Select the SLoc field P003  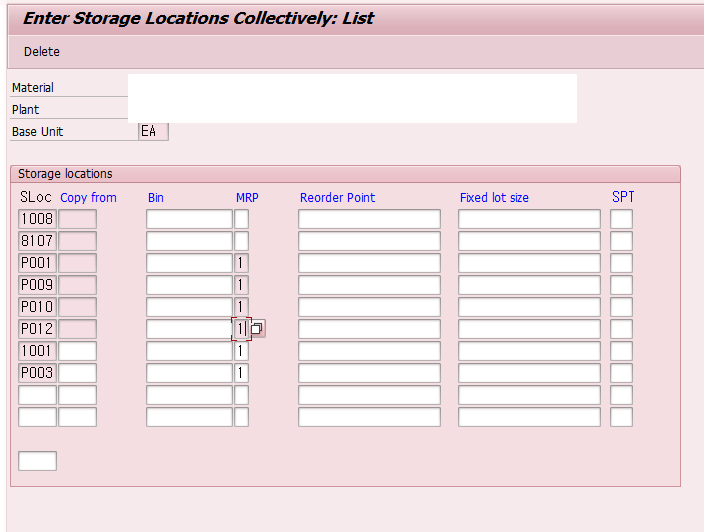pos(37,373)
